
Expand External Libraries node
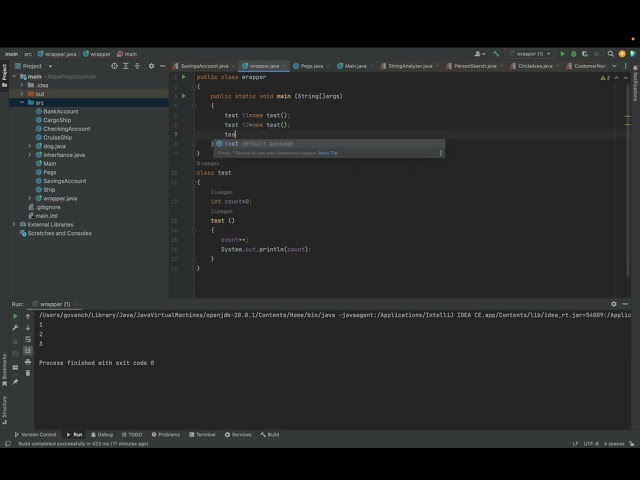click(x=14, y=224)
